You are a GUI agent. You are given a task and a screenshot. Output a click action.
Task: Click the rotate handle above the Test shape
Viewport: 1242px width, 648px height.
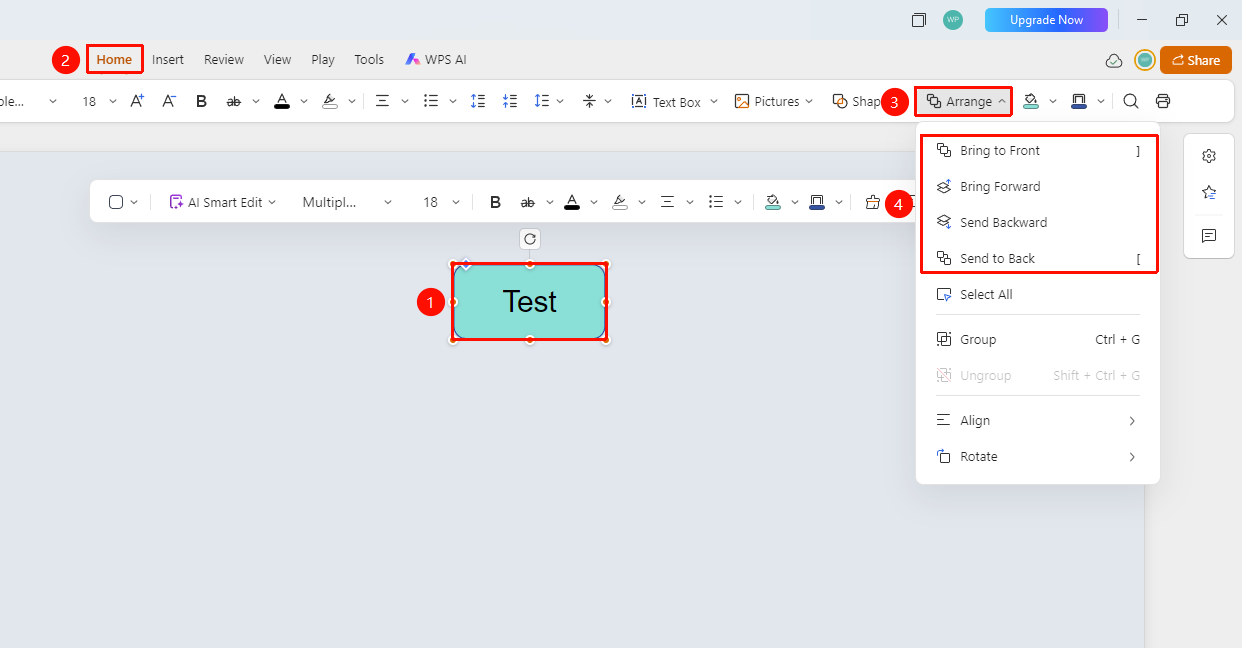coord(530,239)
